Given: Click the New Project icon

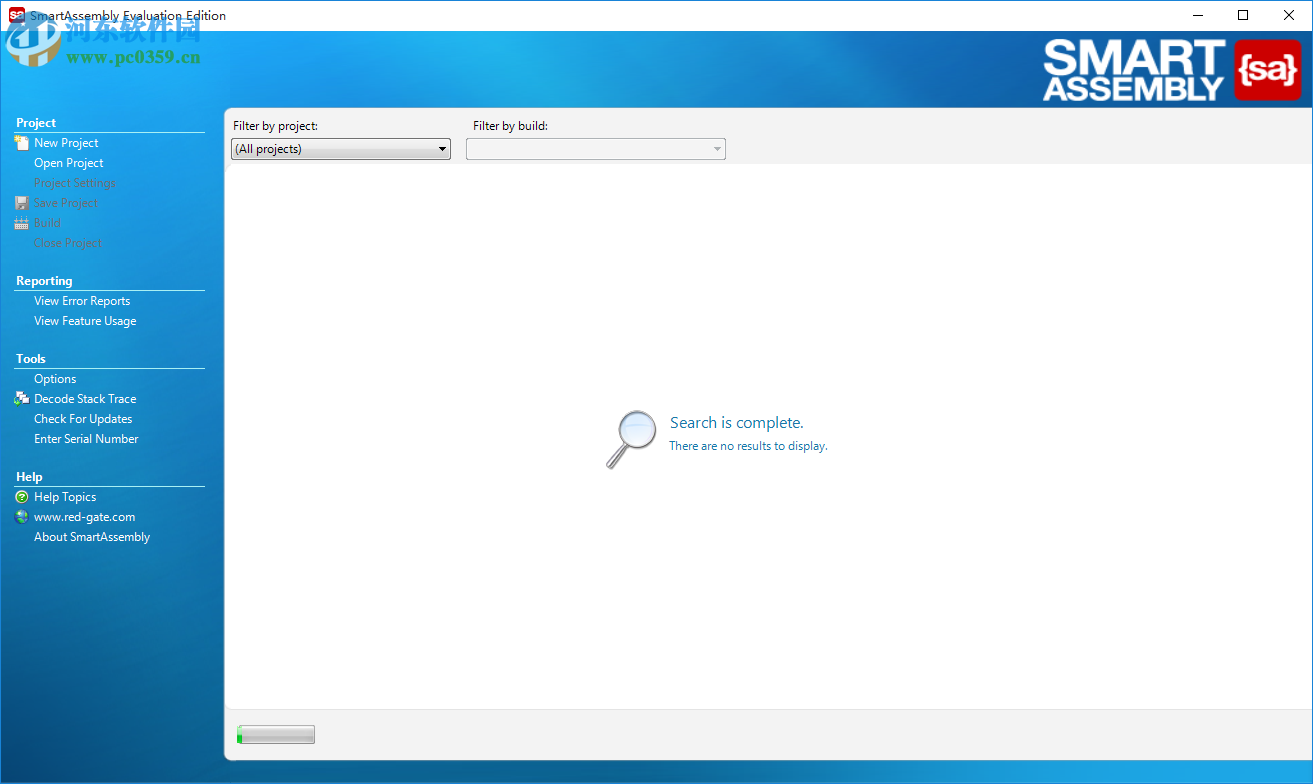Looking at the screenshot, I should (23, 142).
